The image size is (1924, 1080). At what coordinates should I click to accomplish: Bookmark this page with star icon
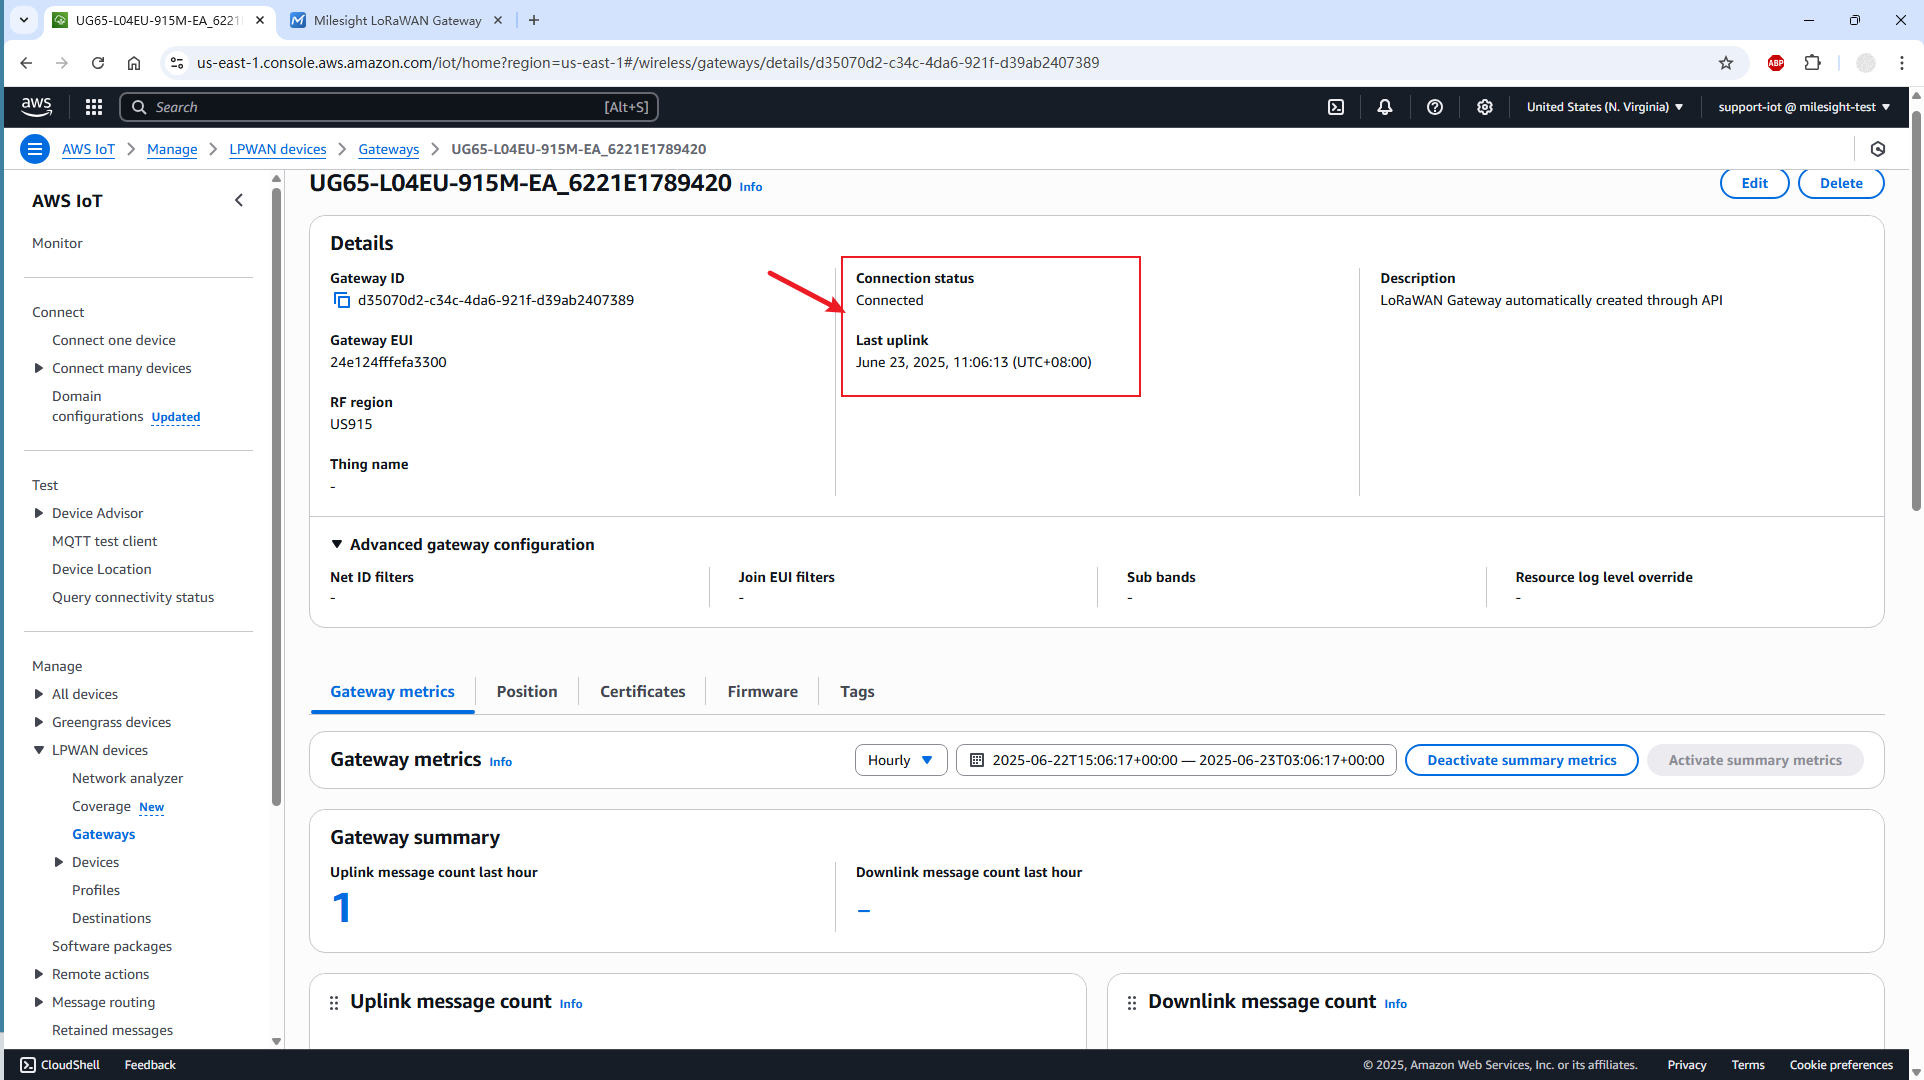(1725, 63)
